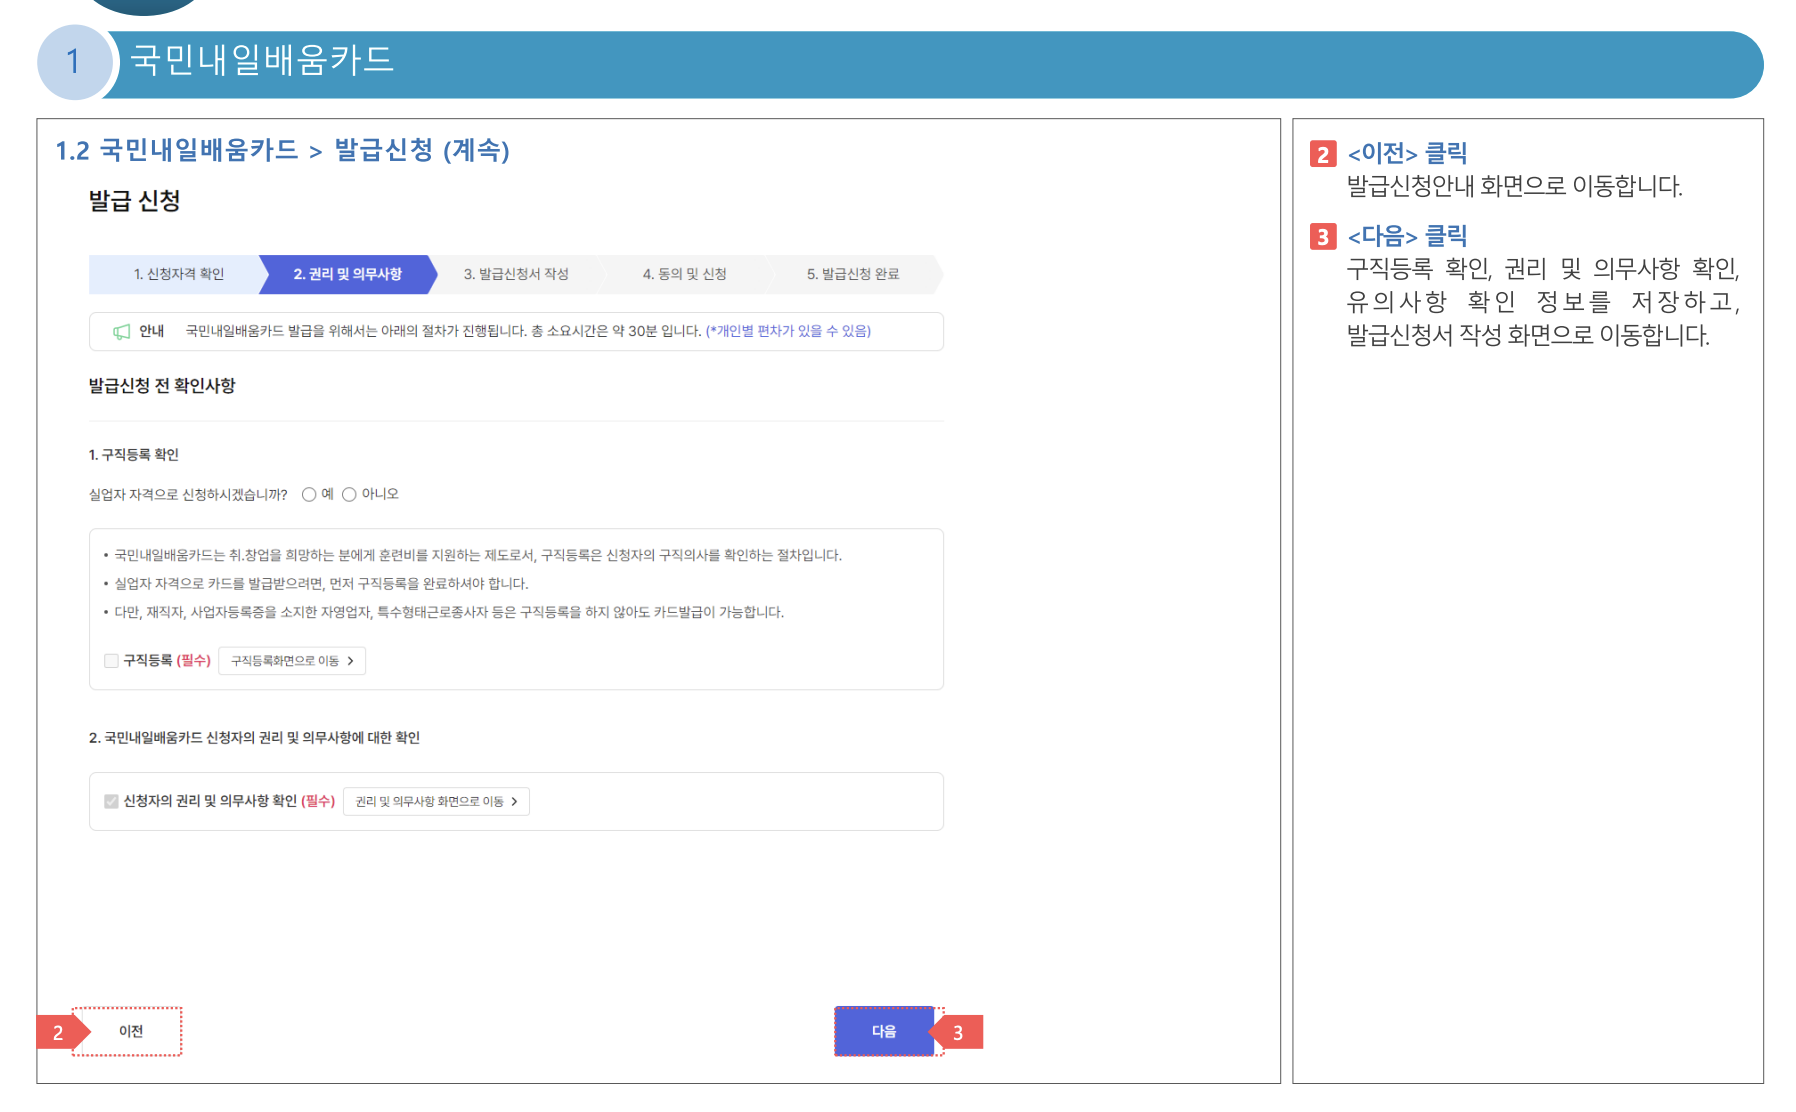The width and height of the screenshot is (1796, 1112).
Task: Click the arrow on 권리 및 의무사항 화릭 이동 button
Action: tap(515, 801)
